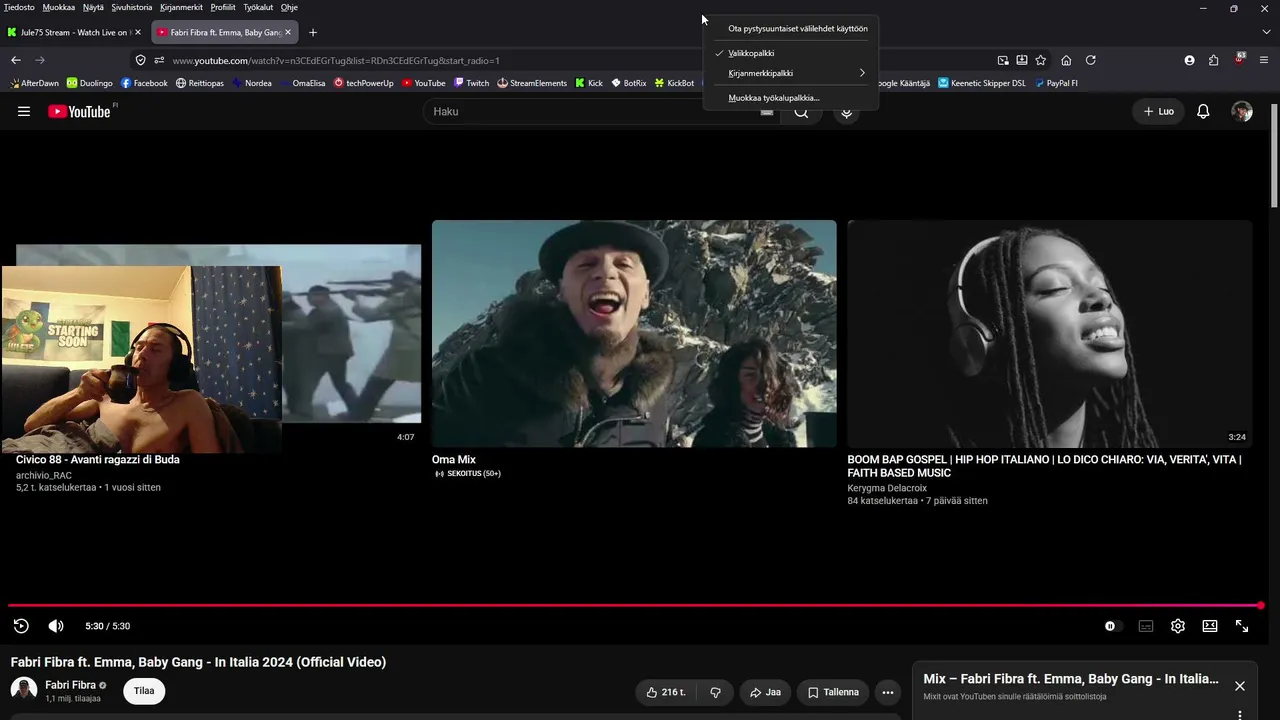Open the extensions puzzle icon
The height and width of the screenshot is (720, 1280).
click(1214, 60)
